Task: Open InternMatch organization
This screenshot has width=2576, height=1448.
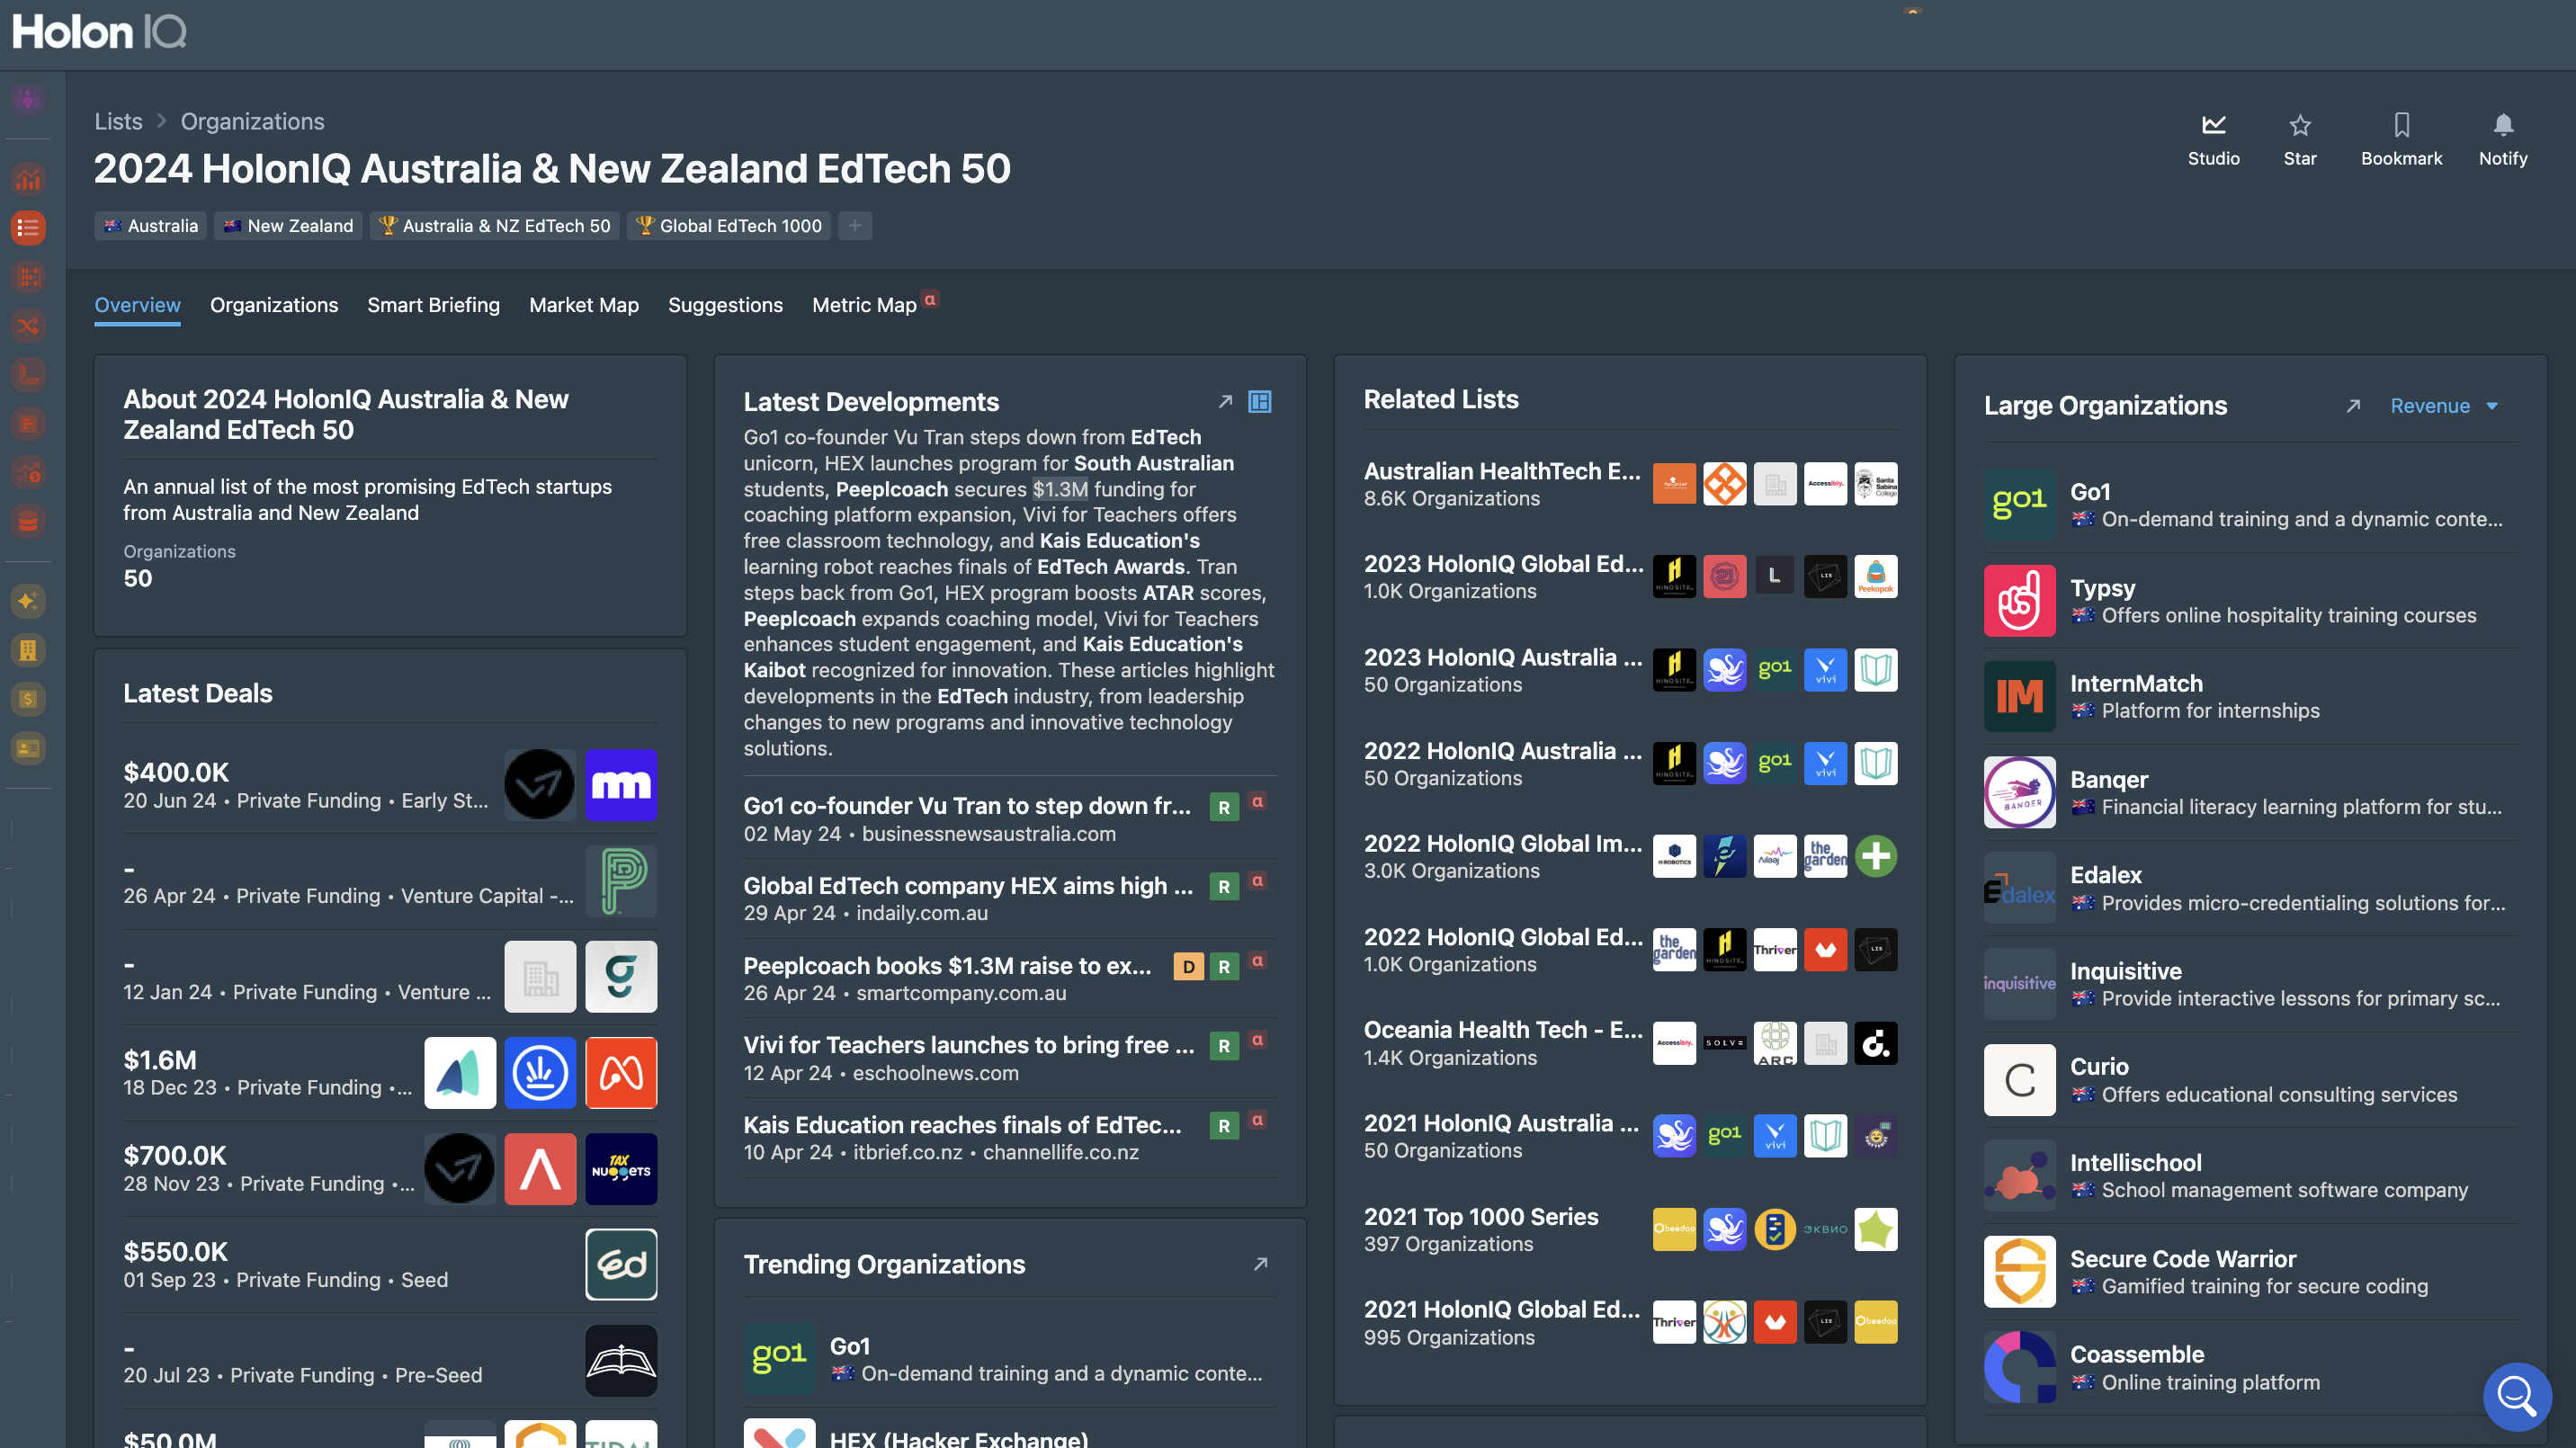Action: (x=2250, y=697)
